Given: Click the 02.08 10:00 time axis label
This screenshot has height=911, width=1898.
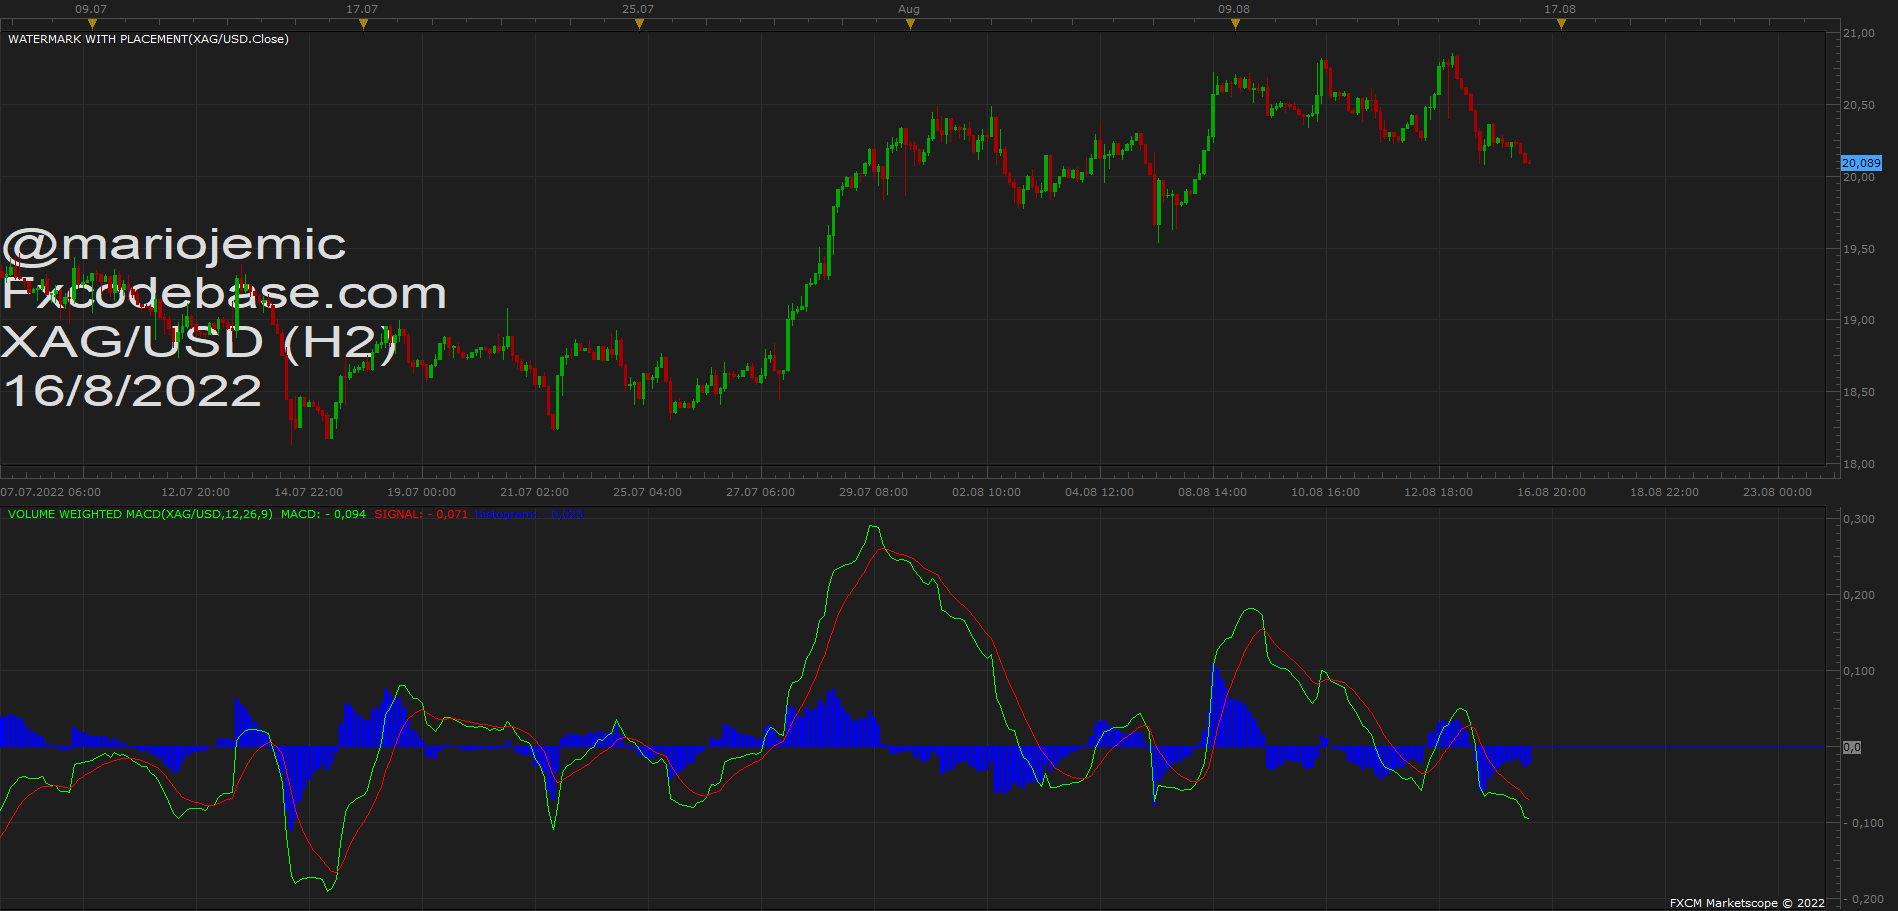Looking at the screenshot, I should (986, 492).
